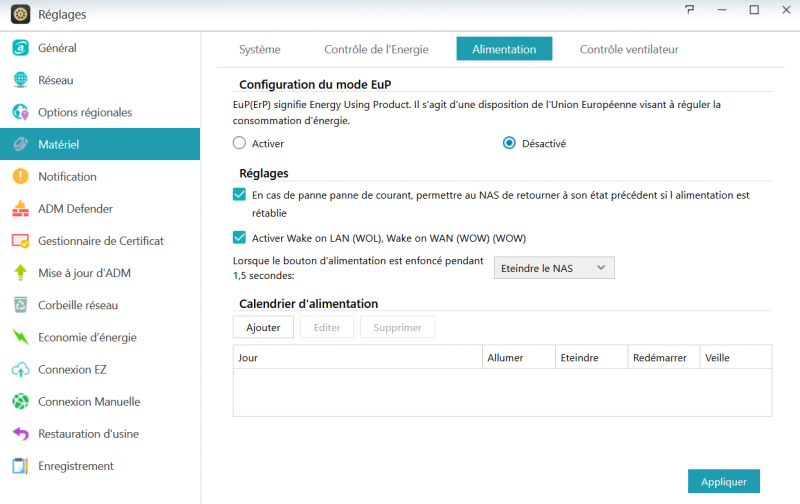
Task: Click the Général settings icon
Action: pyautogui.click(x=20, y=48)
